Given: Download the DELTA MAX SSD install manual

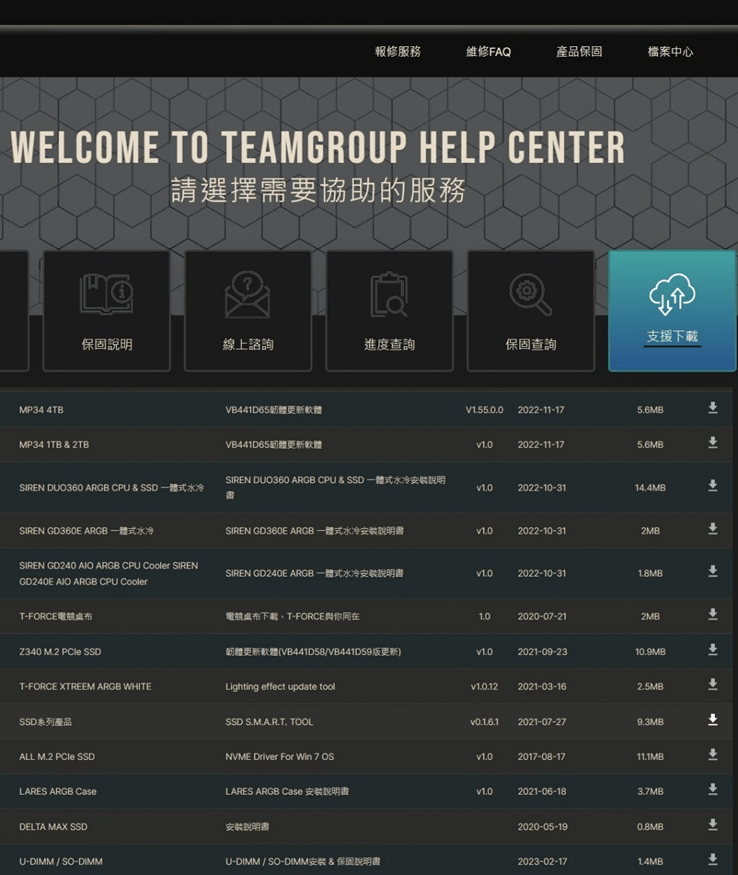Looking at the screenshot, I should tap(713, 825).
